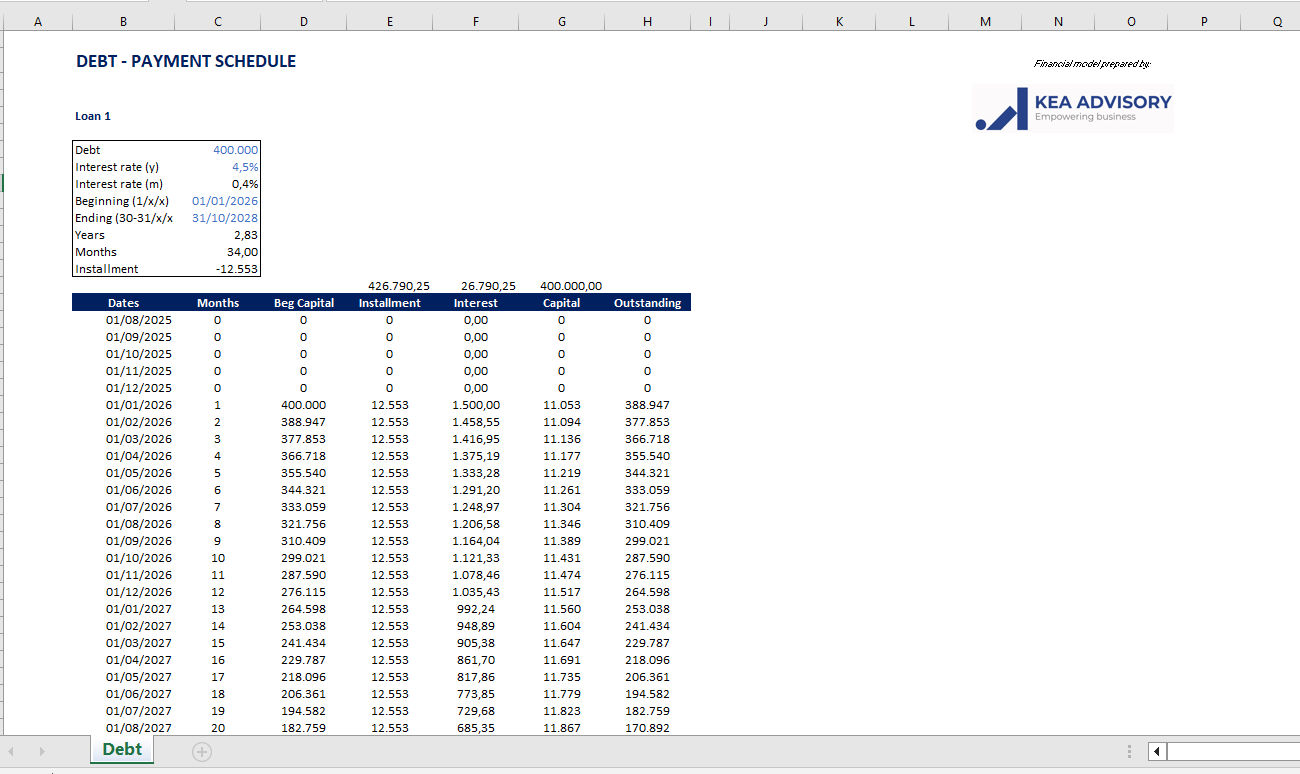Click the Beg Capital table header cell
This screenshot has height=774, width=1300.
click(303, 303)
